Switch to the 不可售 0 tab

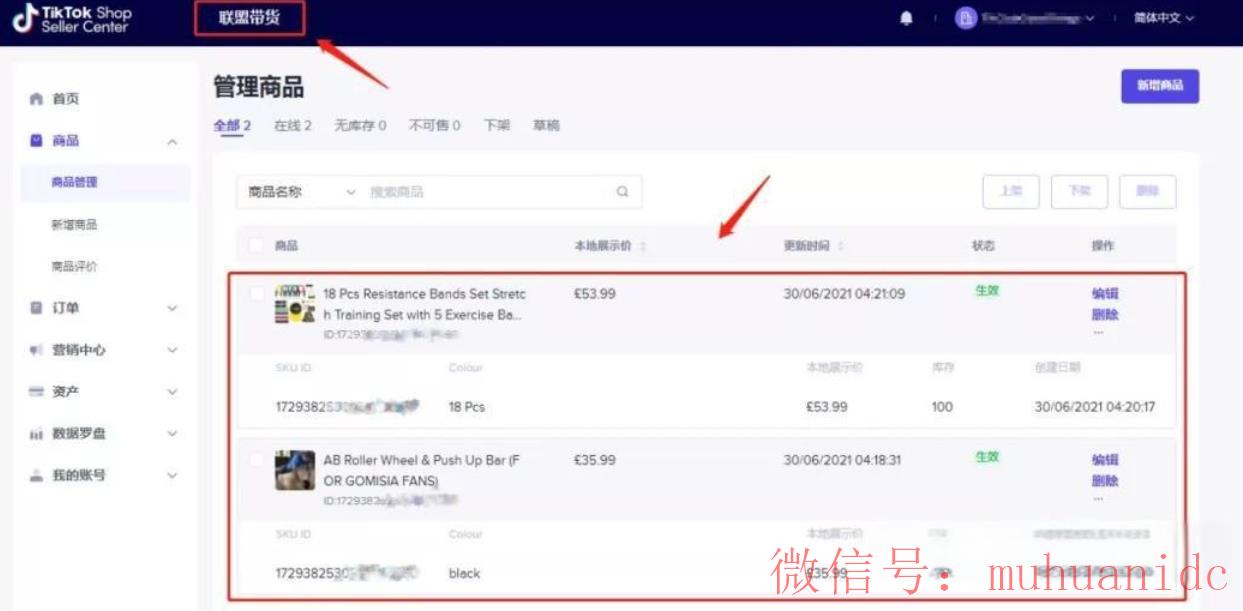tap(435, 126)
